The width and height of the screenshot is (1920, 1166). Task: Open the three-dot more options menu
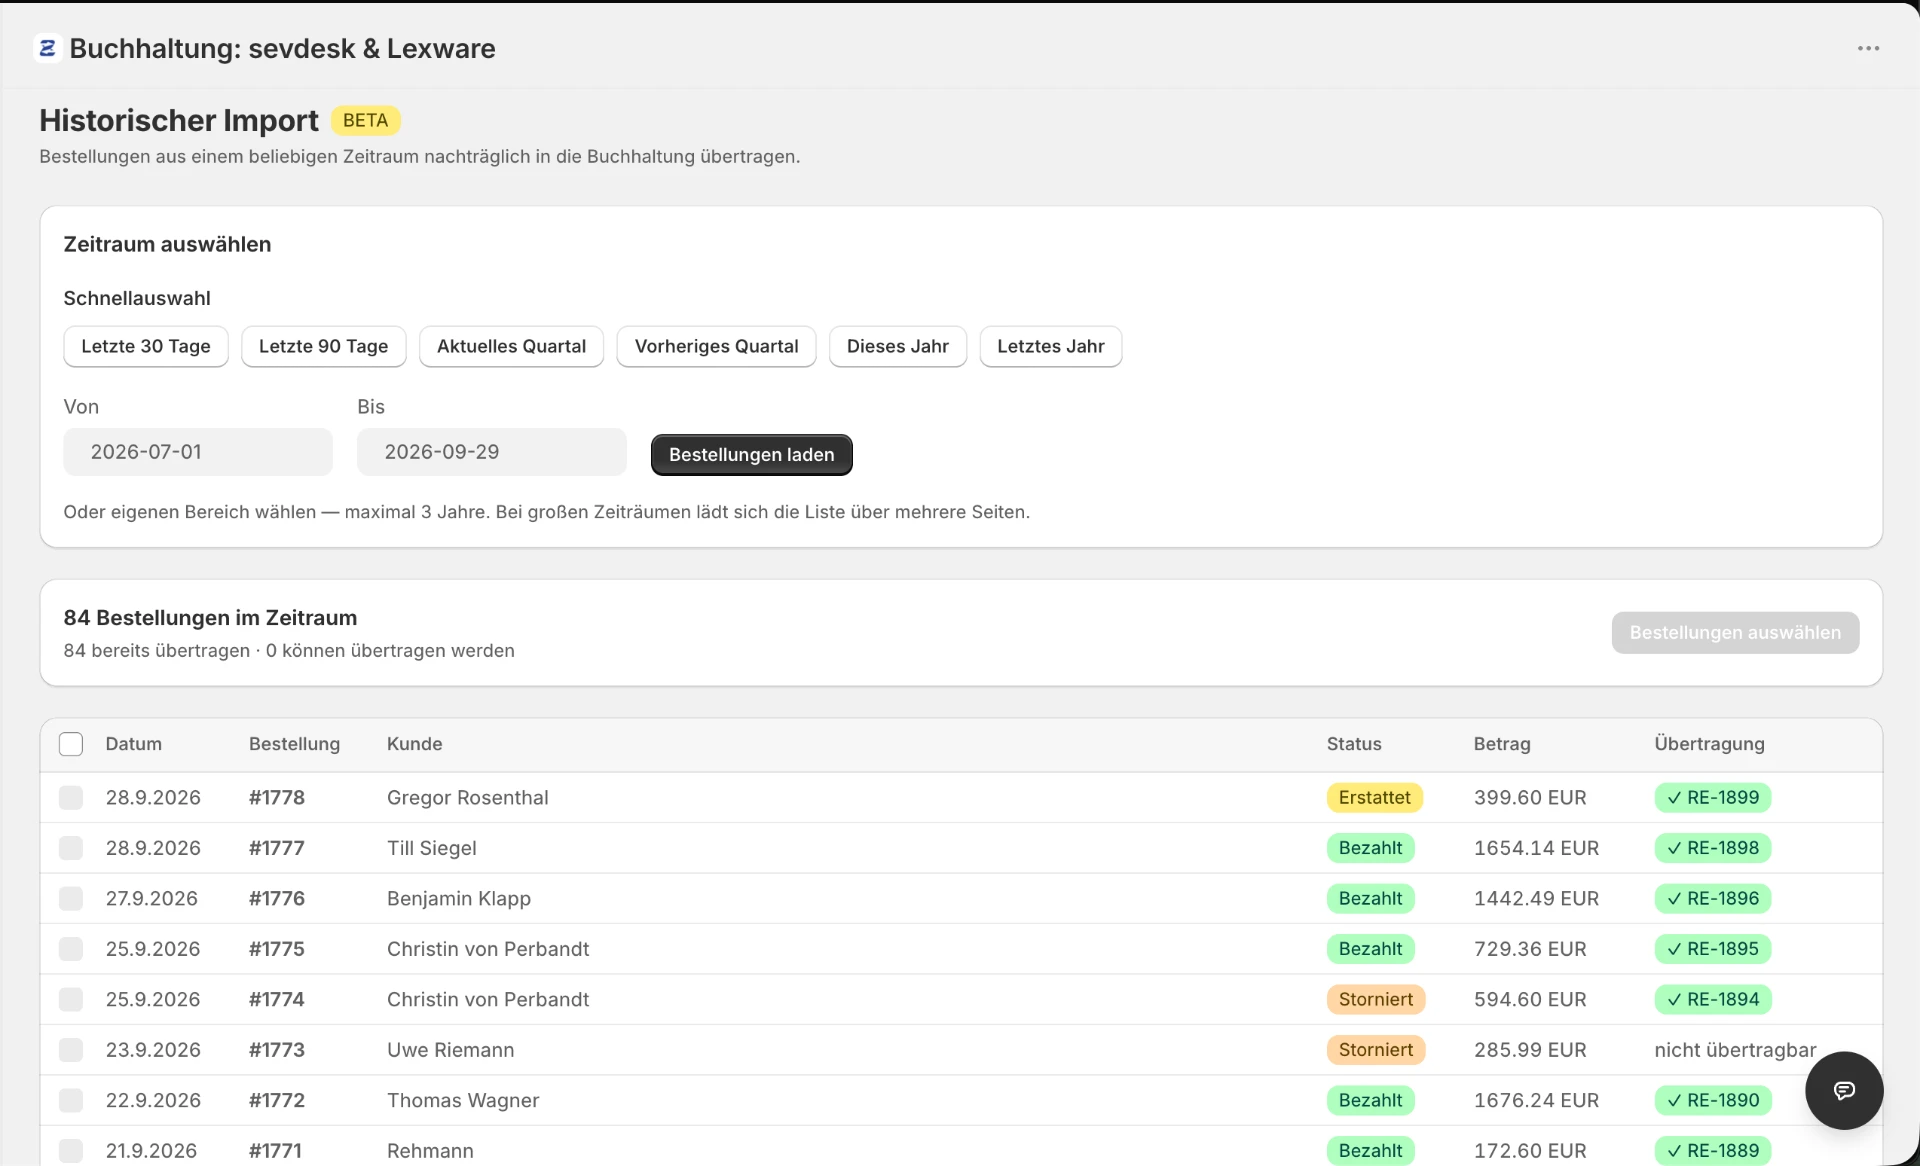click(1868, 48)
